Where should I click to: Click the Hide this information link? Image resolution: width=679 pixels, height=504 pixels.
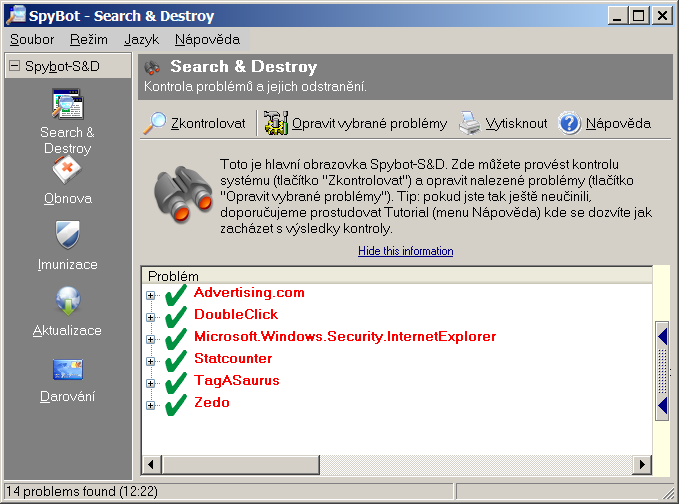[406, 251]
